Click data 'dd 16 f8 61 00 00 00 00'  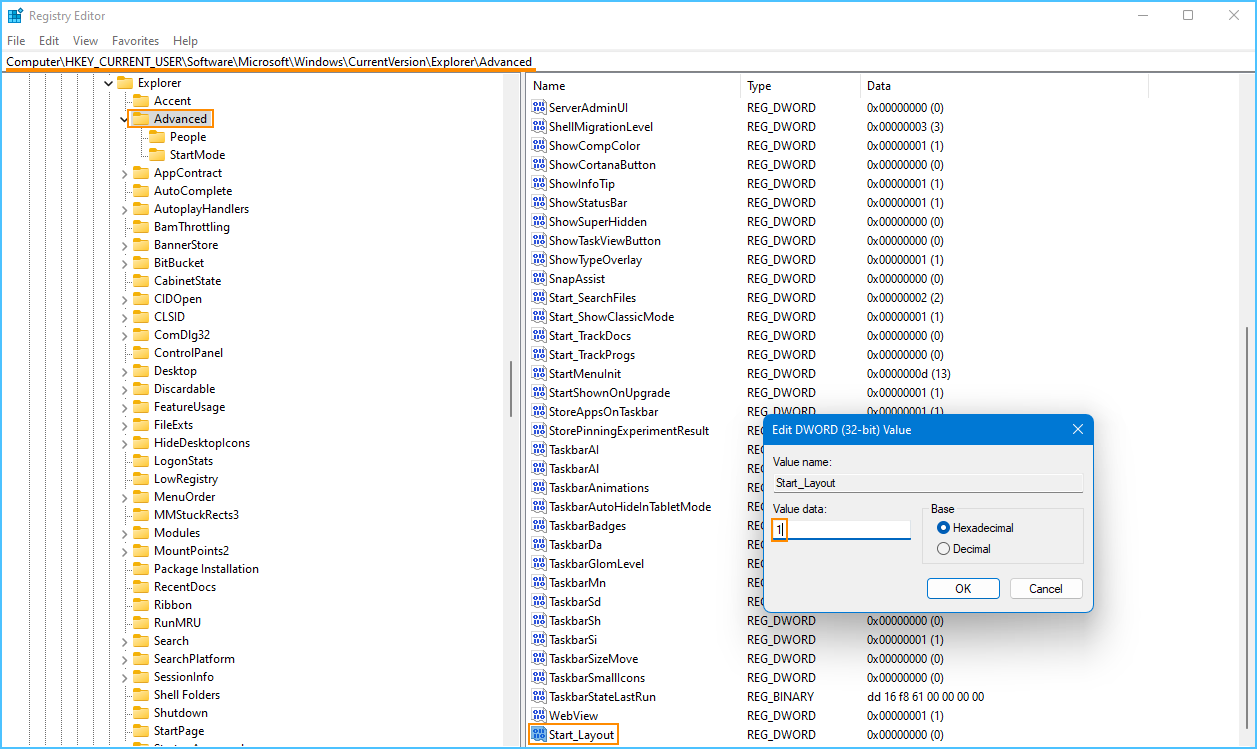tap(925, 697)
